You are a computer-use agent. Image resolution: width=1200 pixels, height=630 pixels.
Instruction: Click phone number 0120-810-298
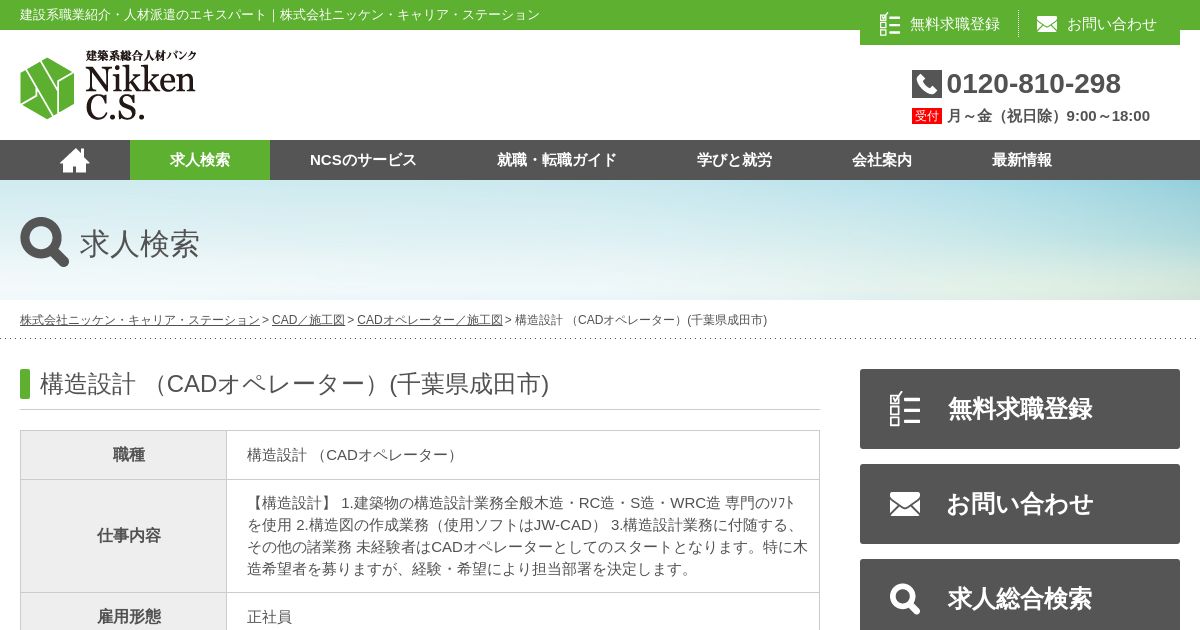(1034, 84)
